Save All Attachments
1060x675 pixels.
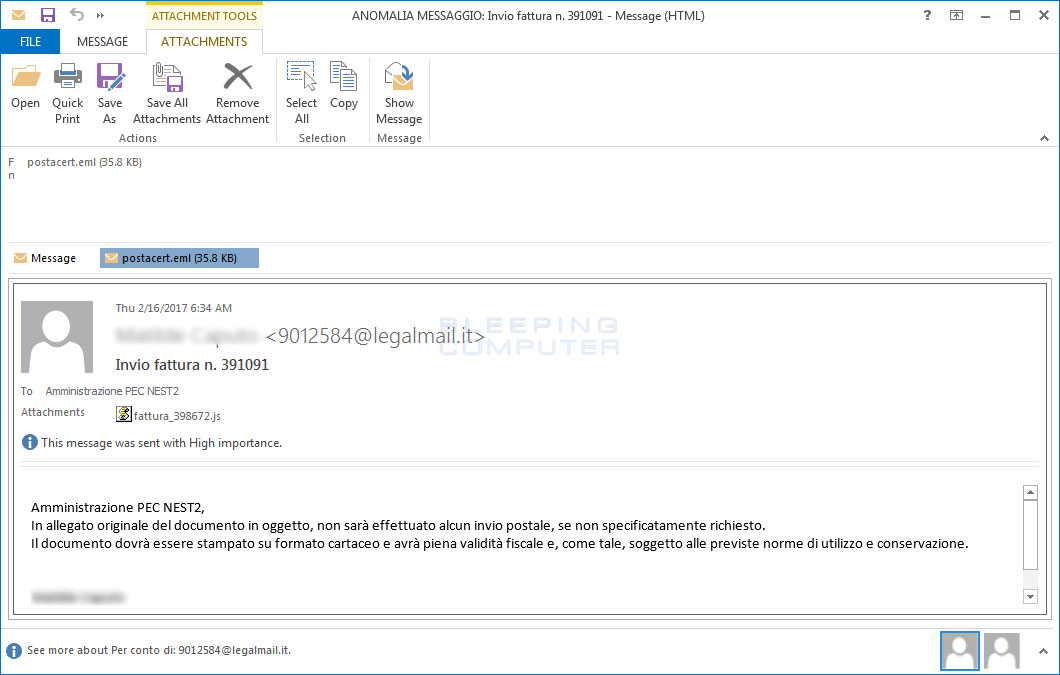167,93
